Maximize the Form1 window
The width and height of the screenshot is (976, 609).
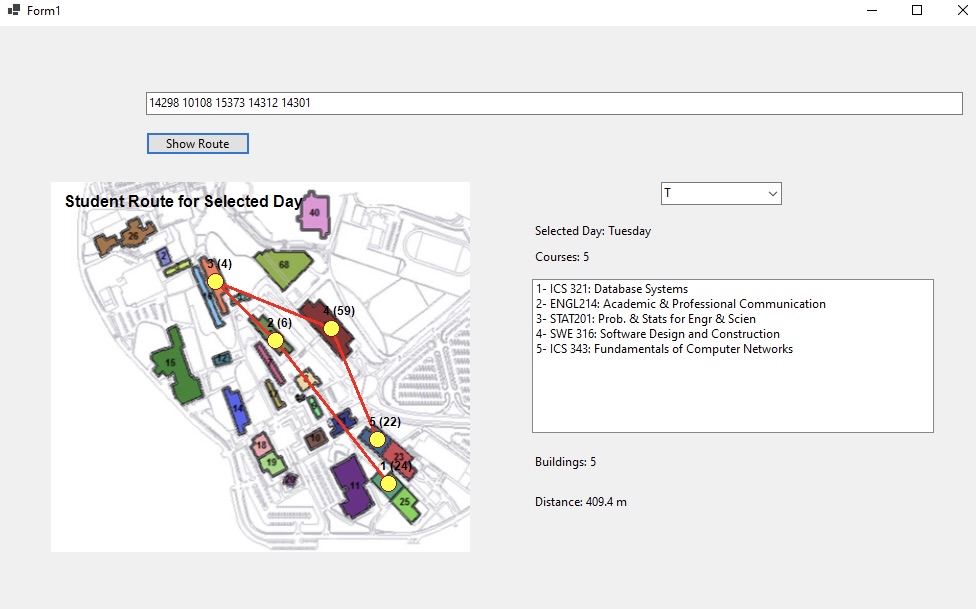[x=917, y=11]
